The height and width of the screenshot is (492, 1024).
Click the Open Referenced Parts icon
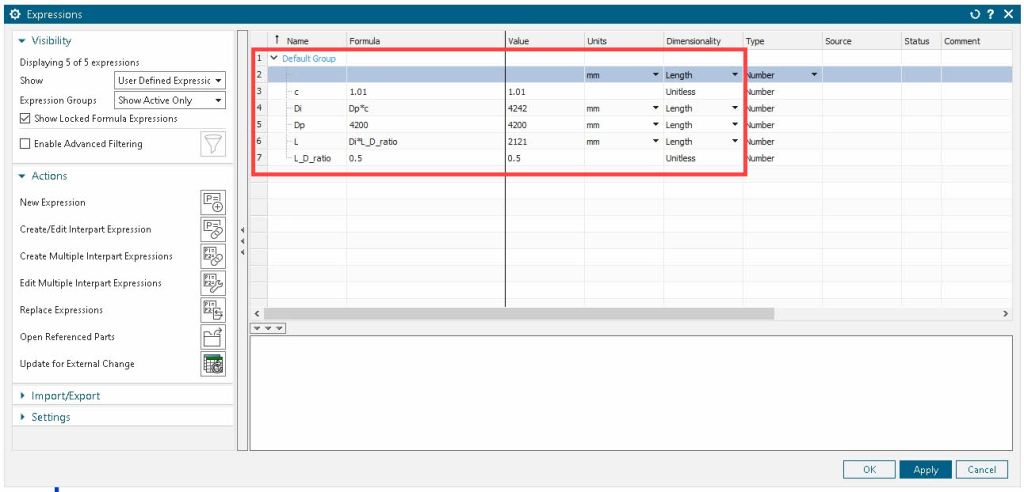(213, 337)
